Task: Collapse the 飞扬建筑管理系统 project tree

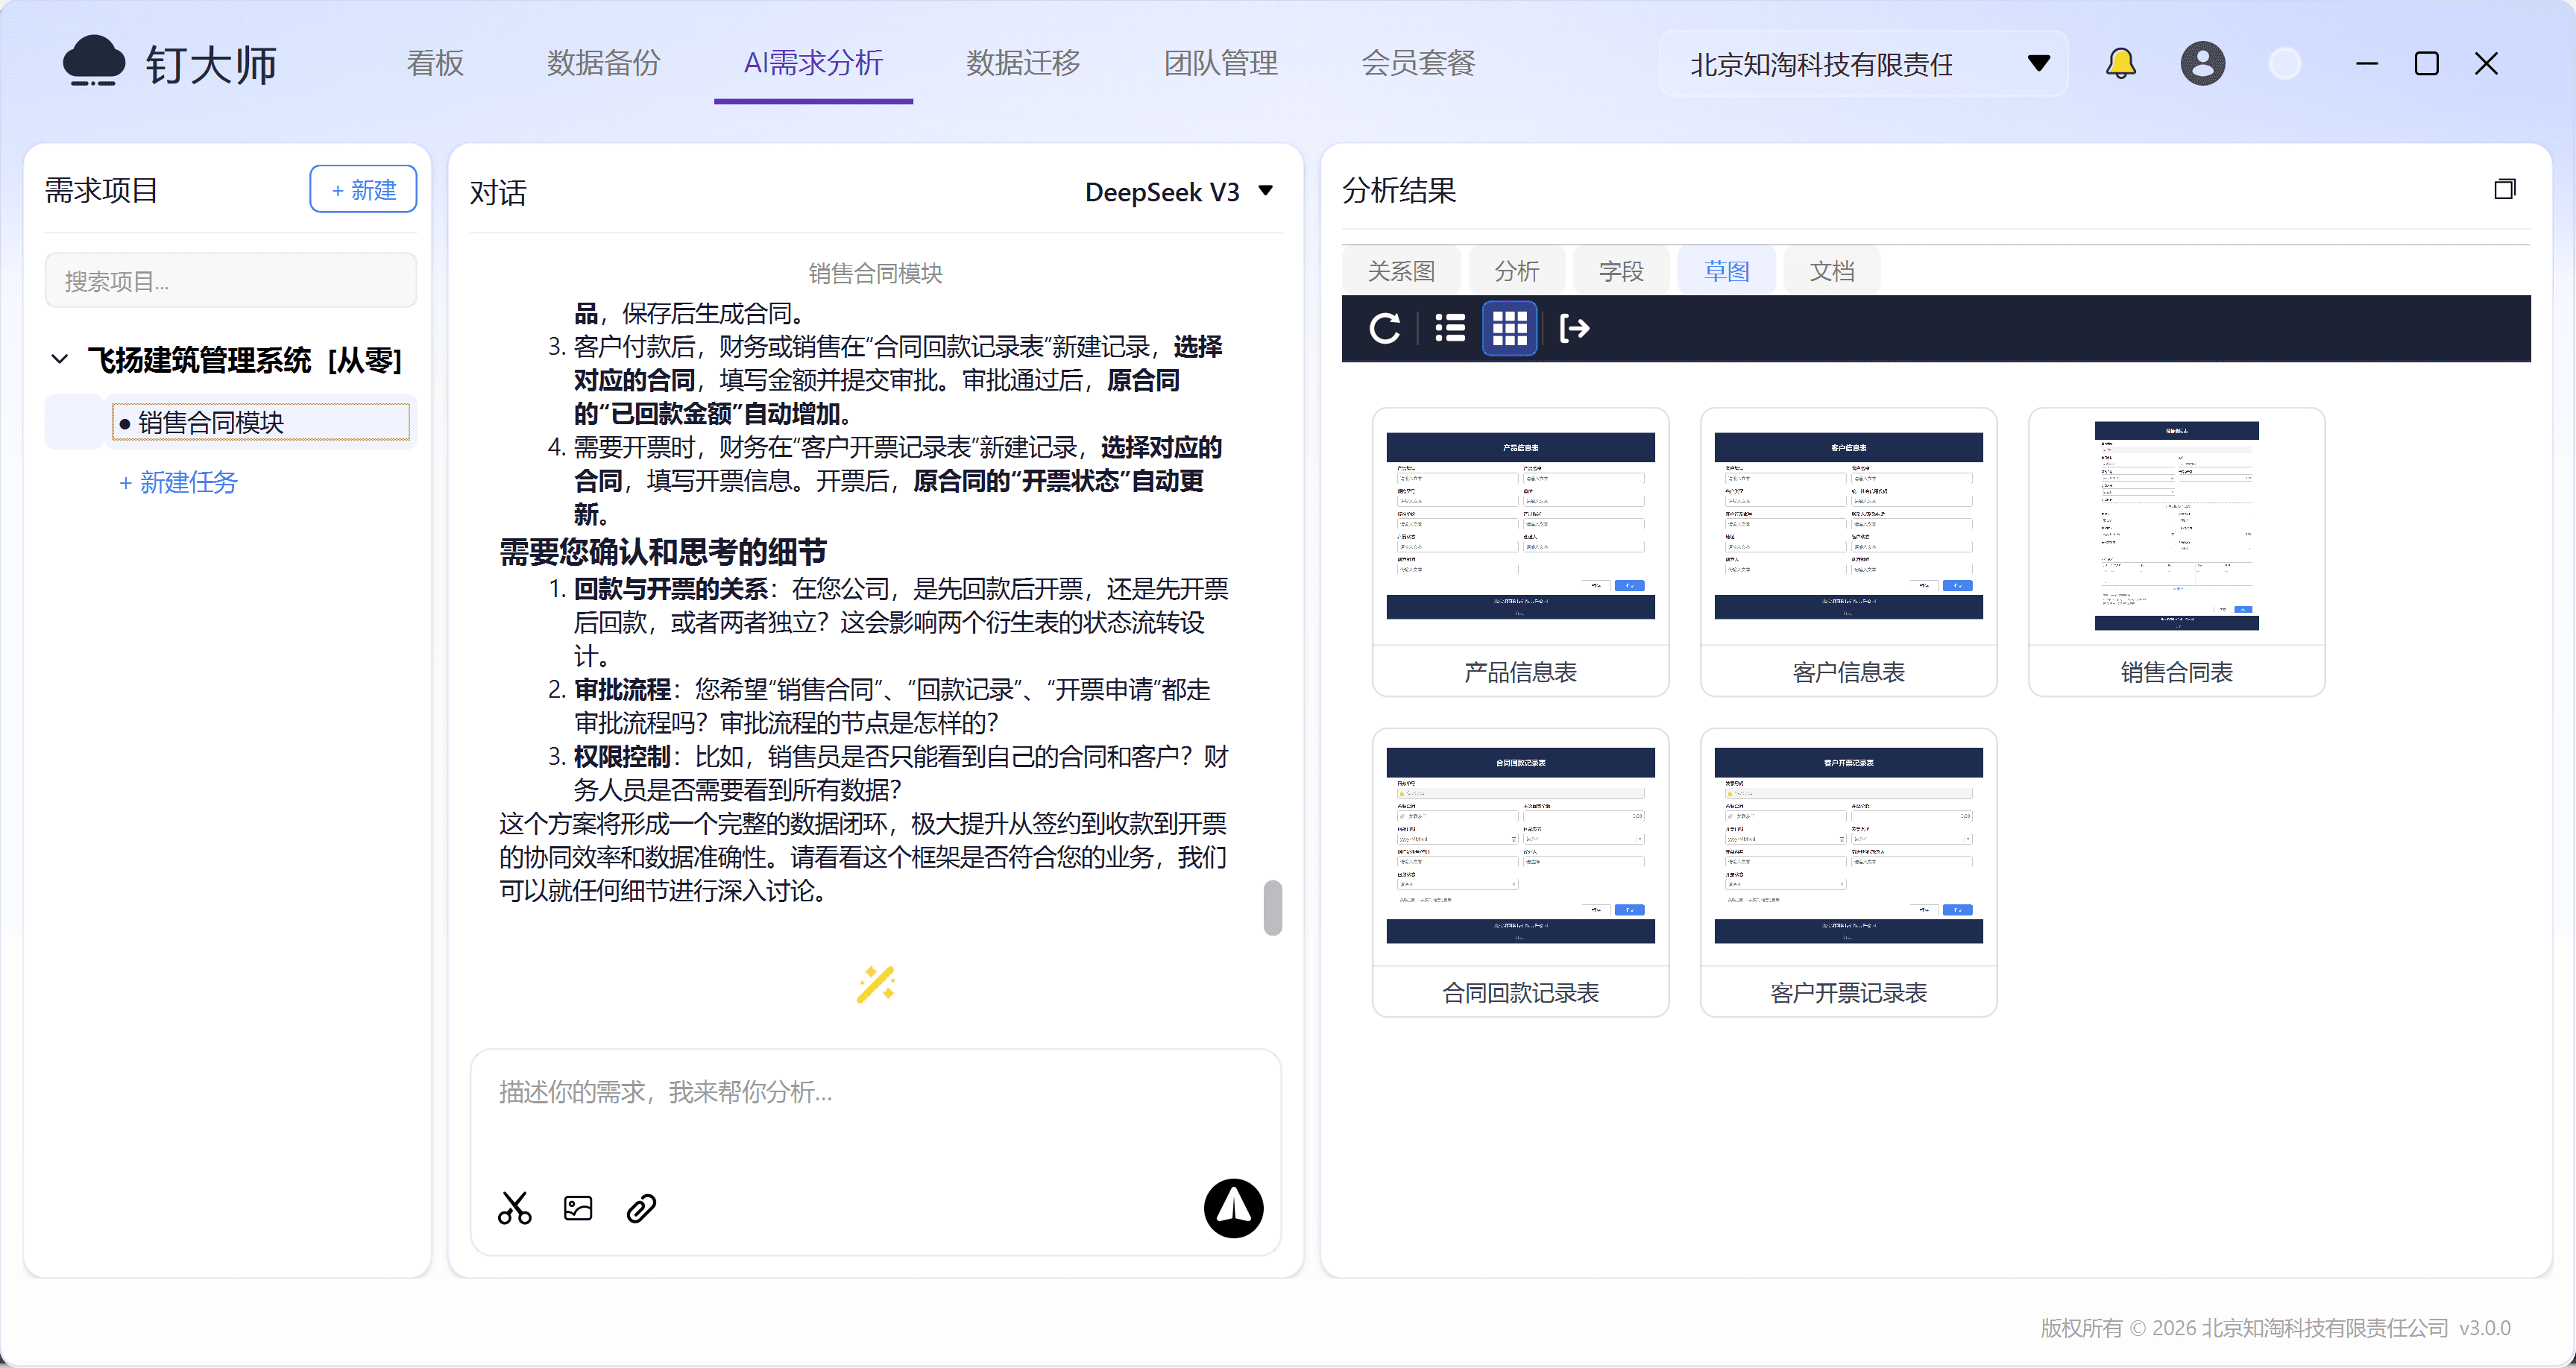Action: 60,359
